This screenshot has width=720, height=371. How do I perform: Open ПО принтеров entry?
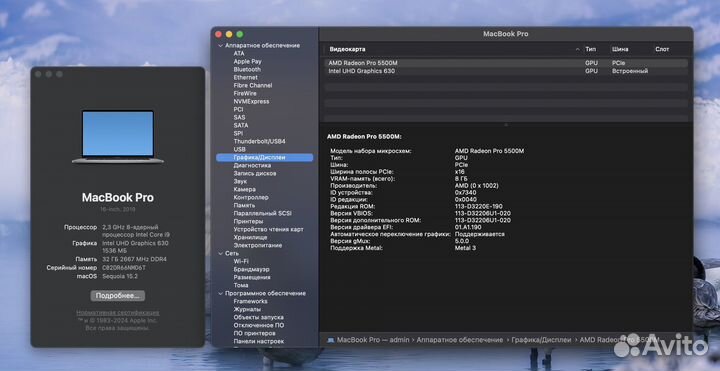coord(254,333)
